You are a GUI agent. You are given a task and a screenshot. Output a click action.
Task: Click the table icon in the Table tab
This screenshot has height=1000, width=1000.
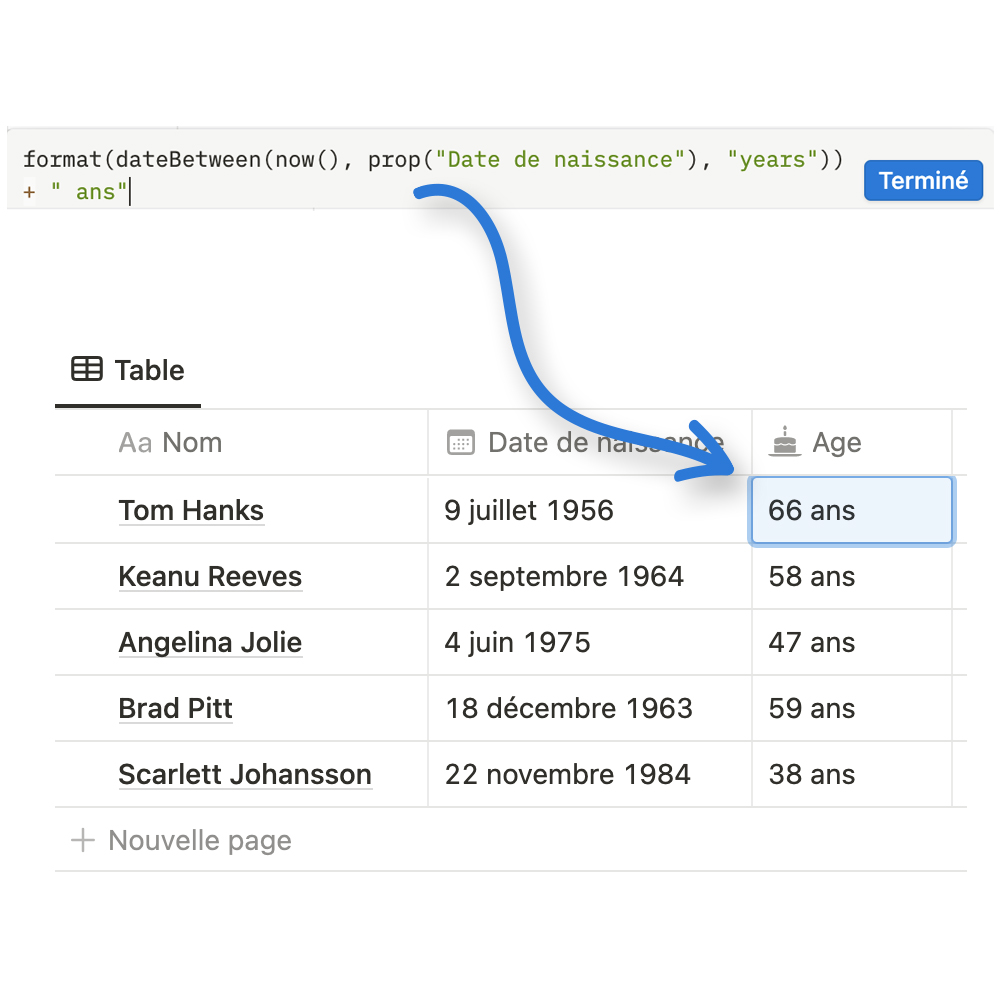(87, 369)
